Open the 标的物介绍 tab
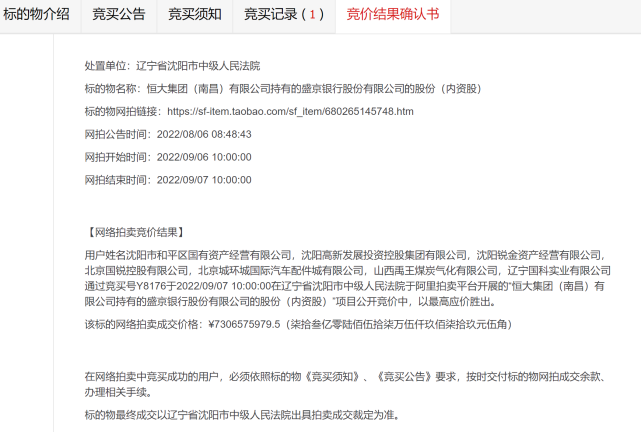The width and height of the screenshot is (641, 432). pos(38,15)
